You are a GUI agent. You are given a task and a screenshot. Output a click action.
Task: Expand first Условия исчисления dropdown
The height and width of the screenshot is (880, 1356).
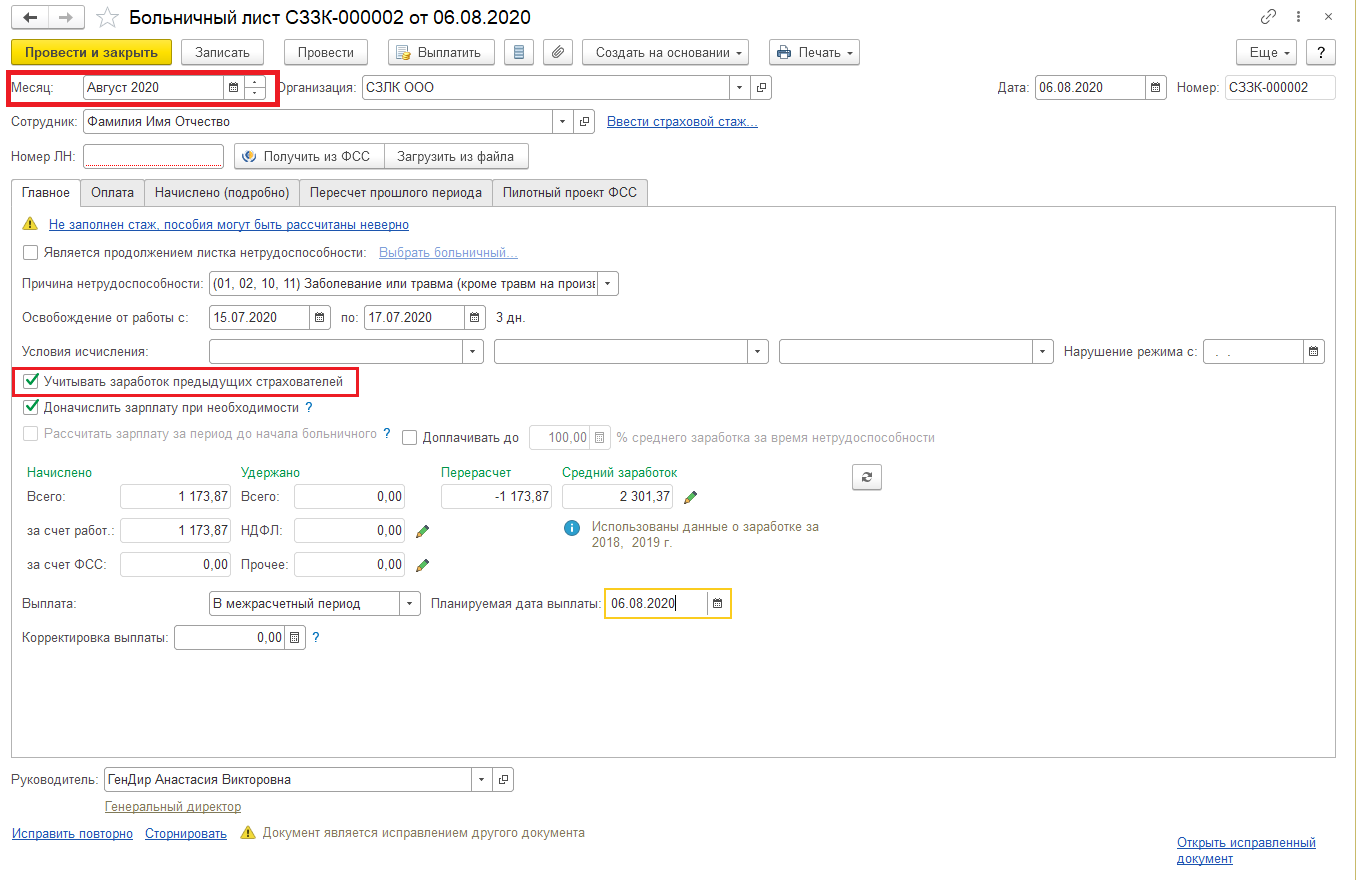[474, 352]
